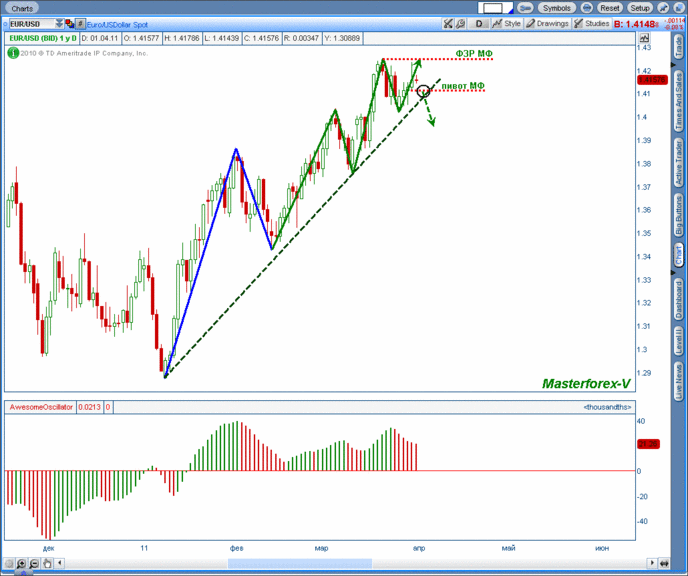
Task: Click the mini chart icon above price axis
Action: pos(644,38)
